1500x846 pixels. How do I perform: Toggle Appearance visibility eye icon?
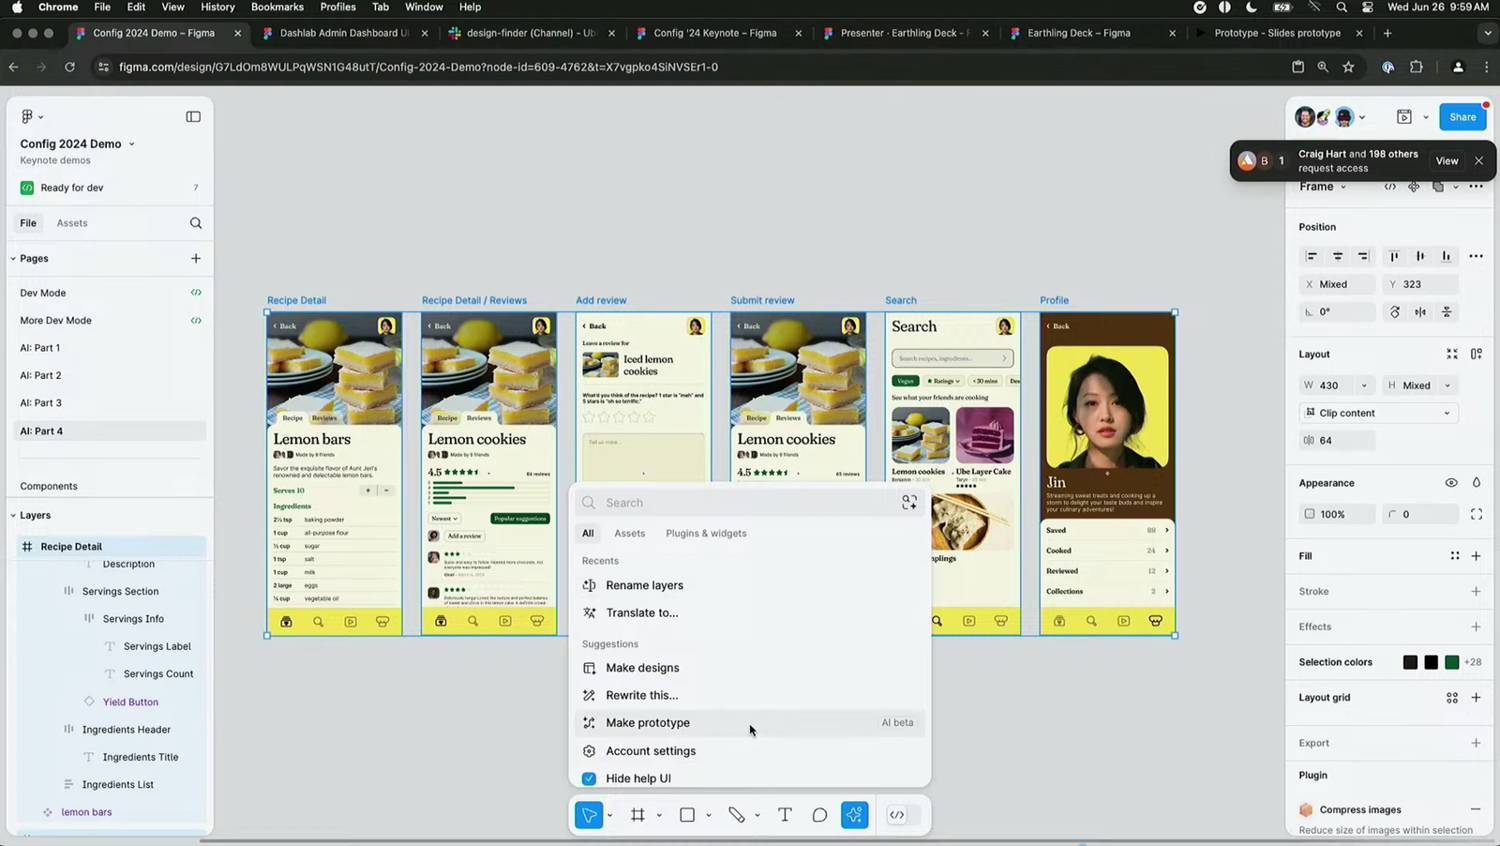point(1451,483)
